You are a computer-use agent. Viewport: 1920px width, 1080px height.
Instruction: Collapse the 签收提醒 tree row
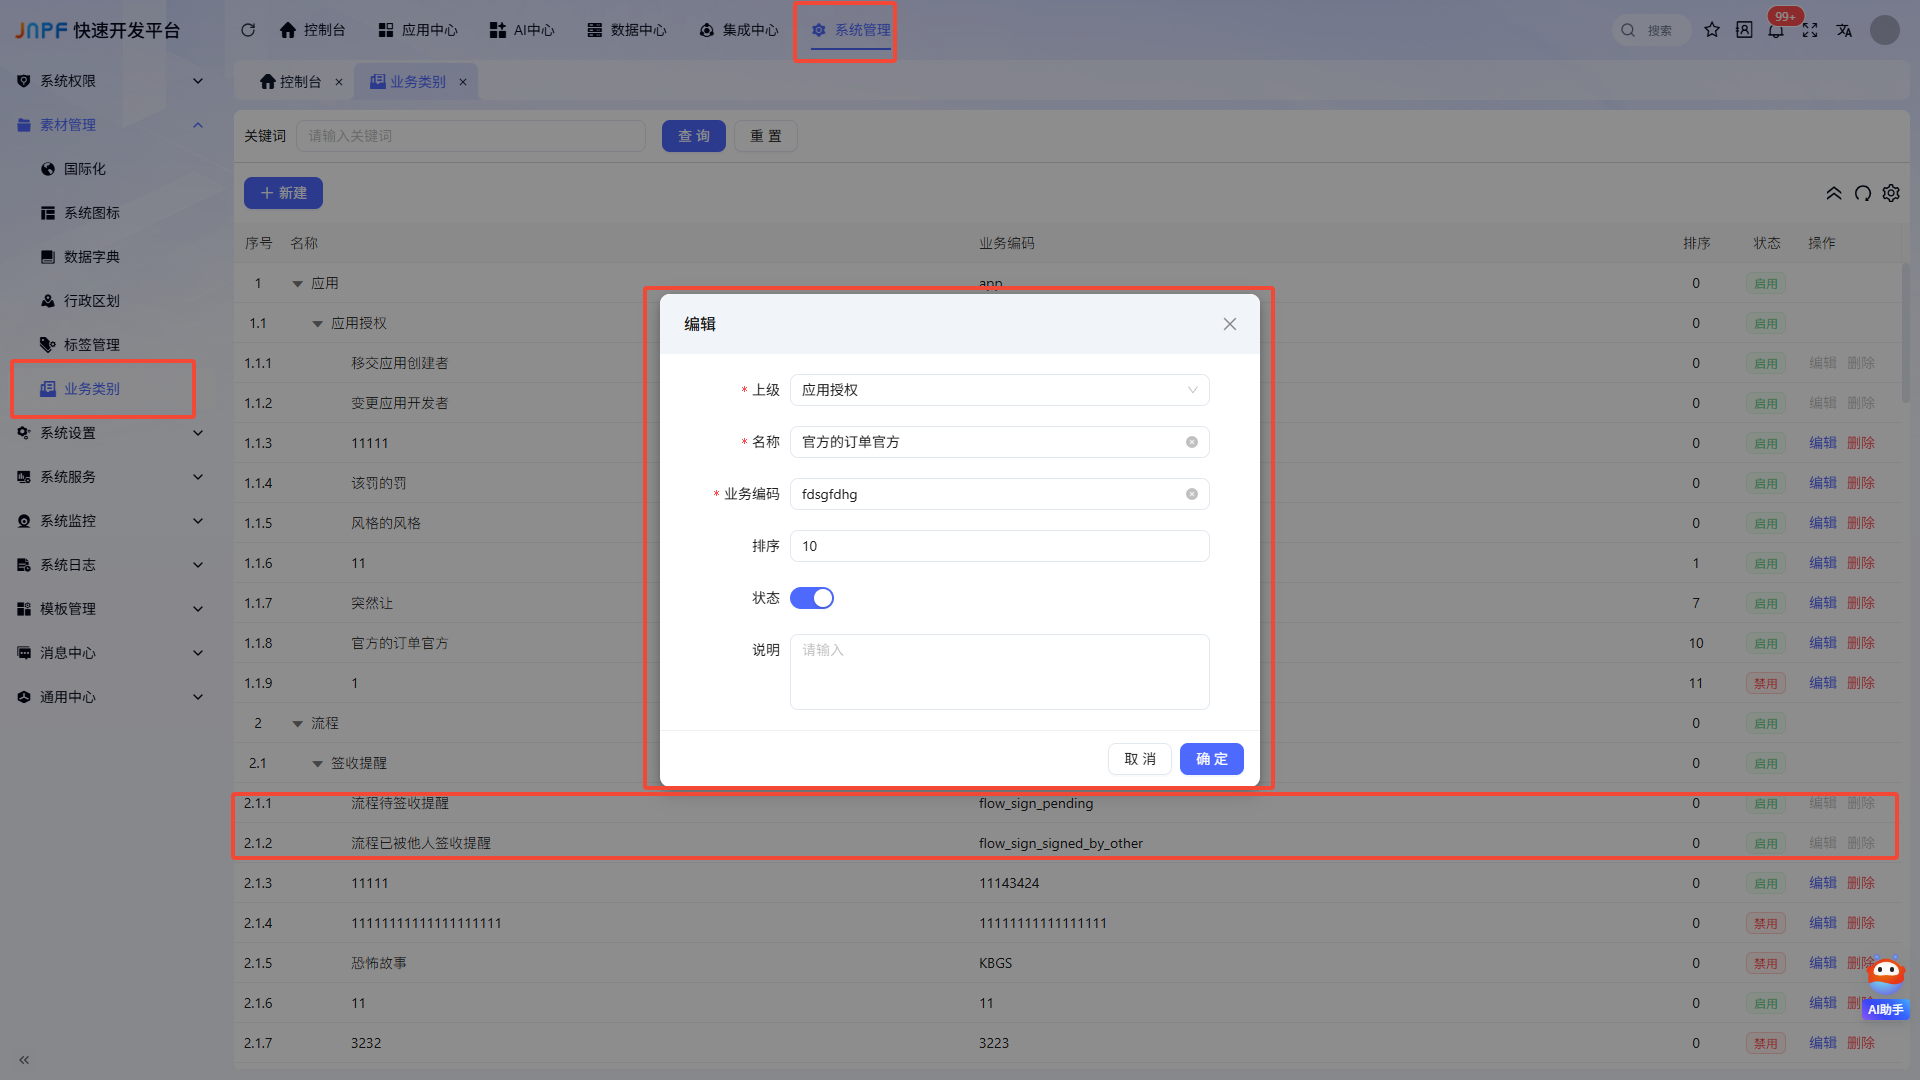pos(317,764)
